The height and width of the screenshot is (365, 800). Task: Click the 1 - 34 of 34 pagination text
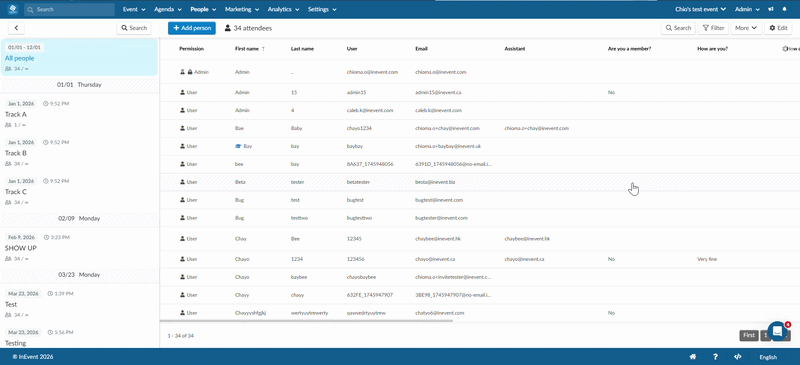[x=181, y=335]
